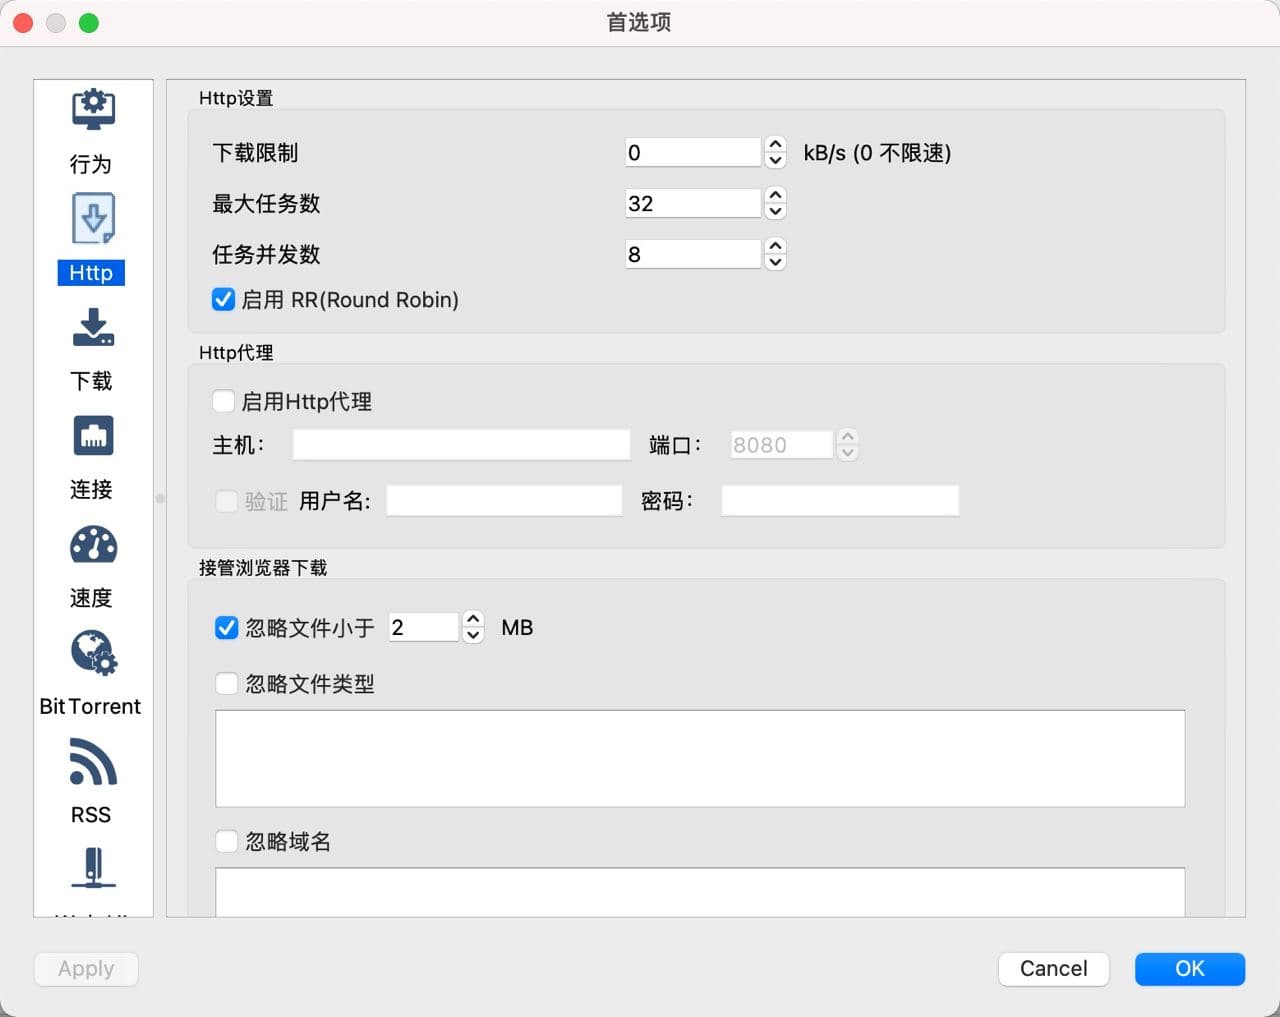Enable the 忽略文件类型 checkbox
The width and height of the screenshot is (1280, 1017).
tap(227, 684)
